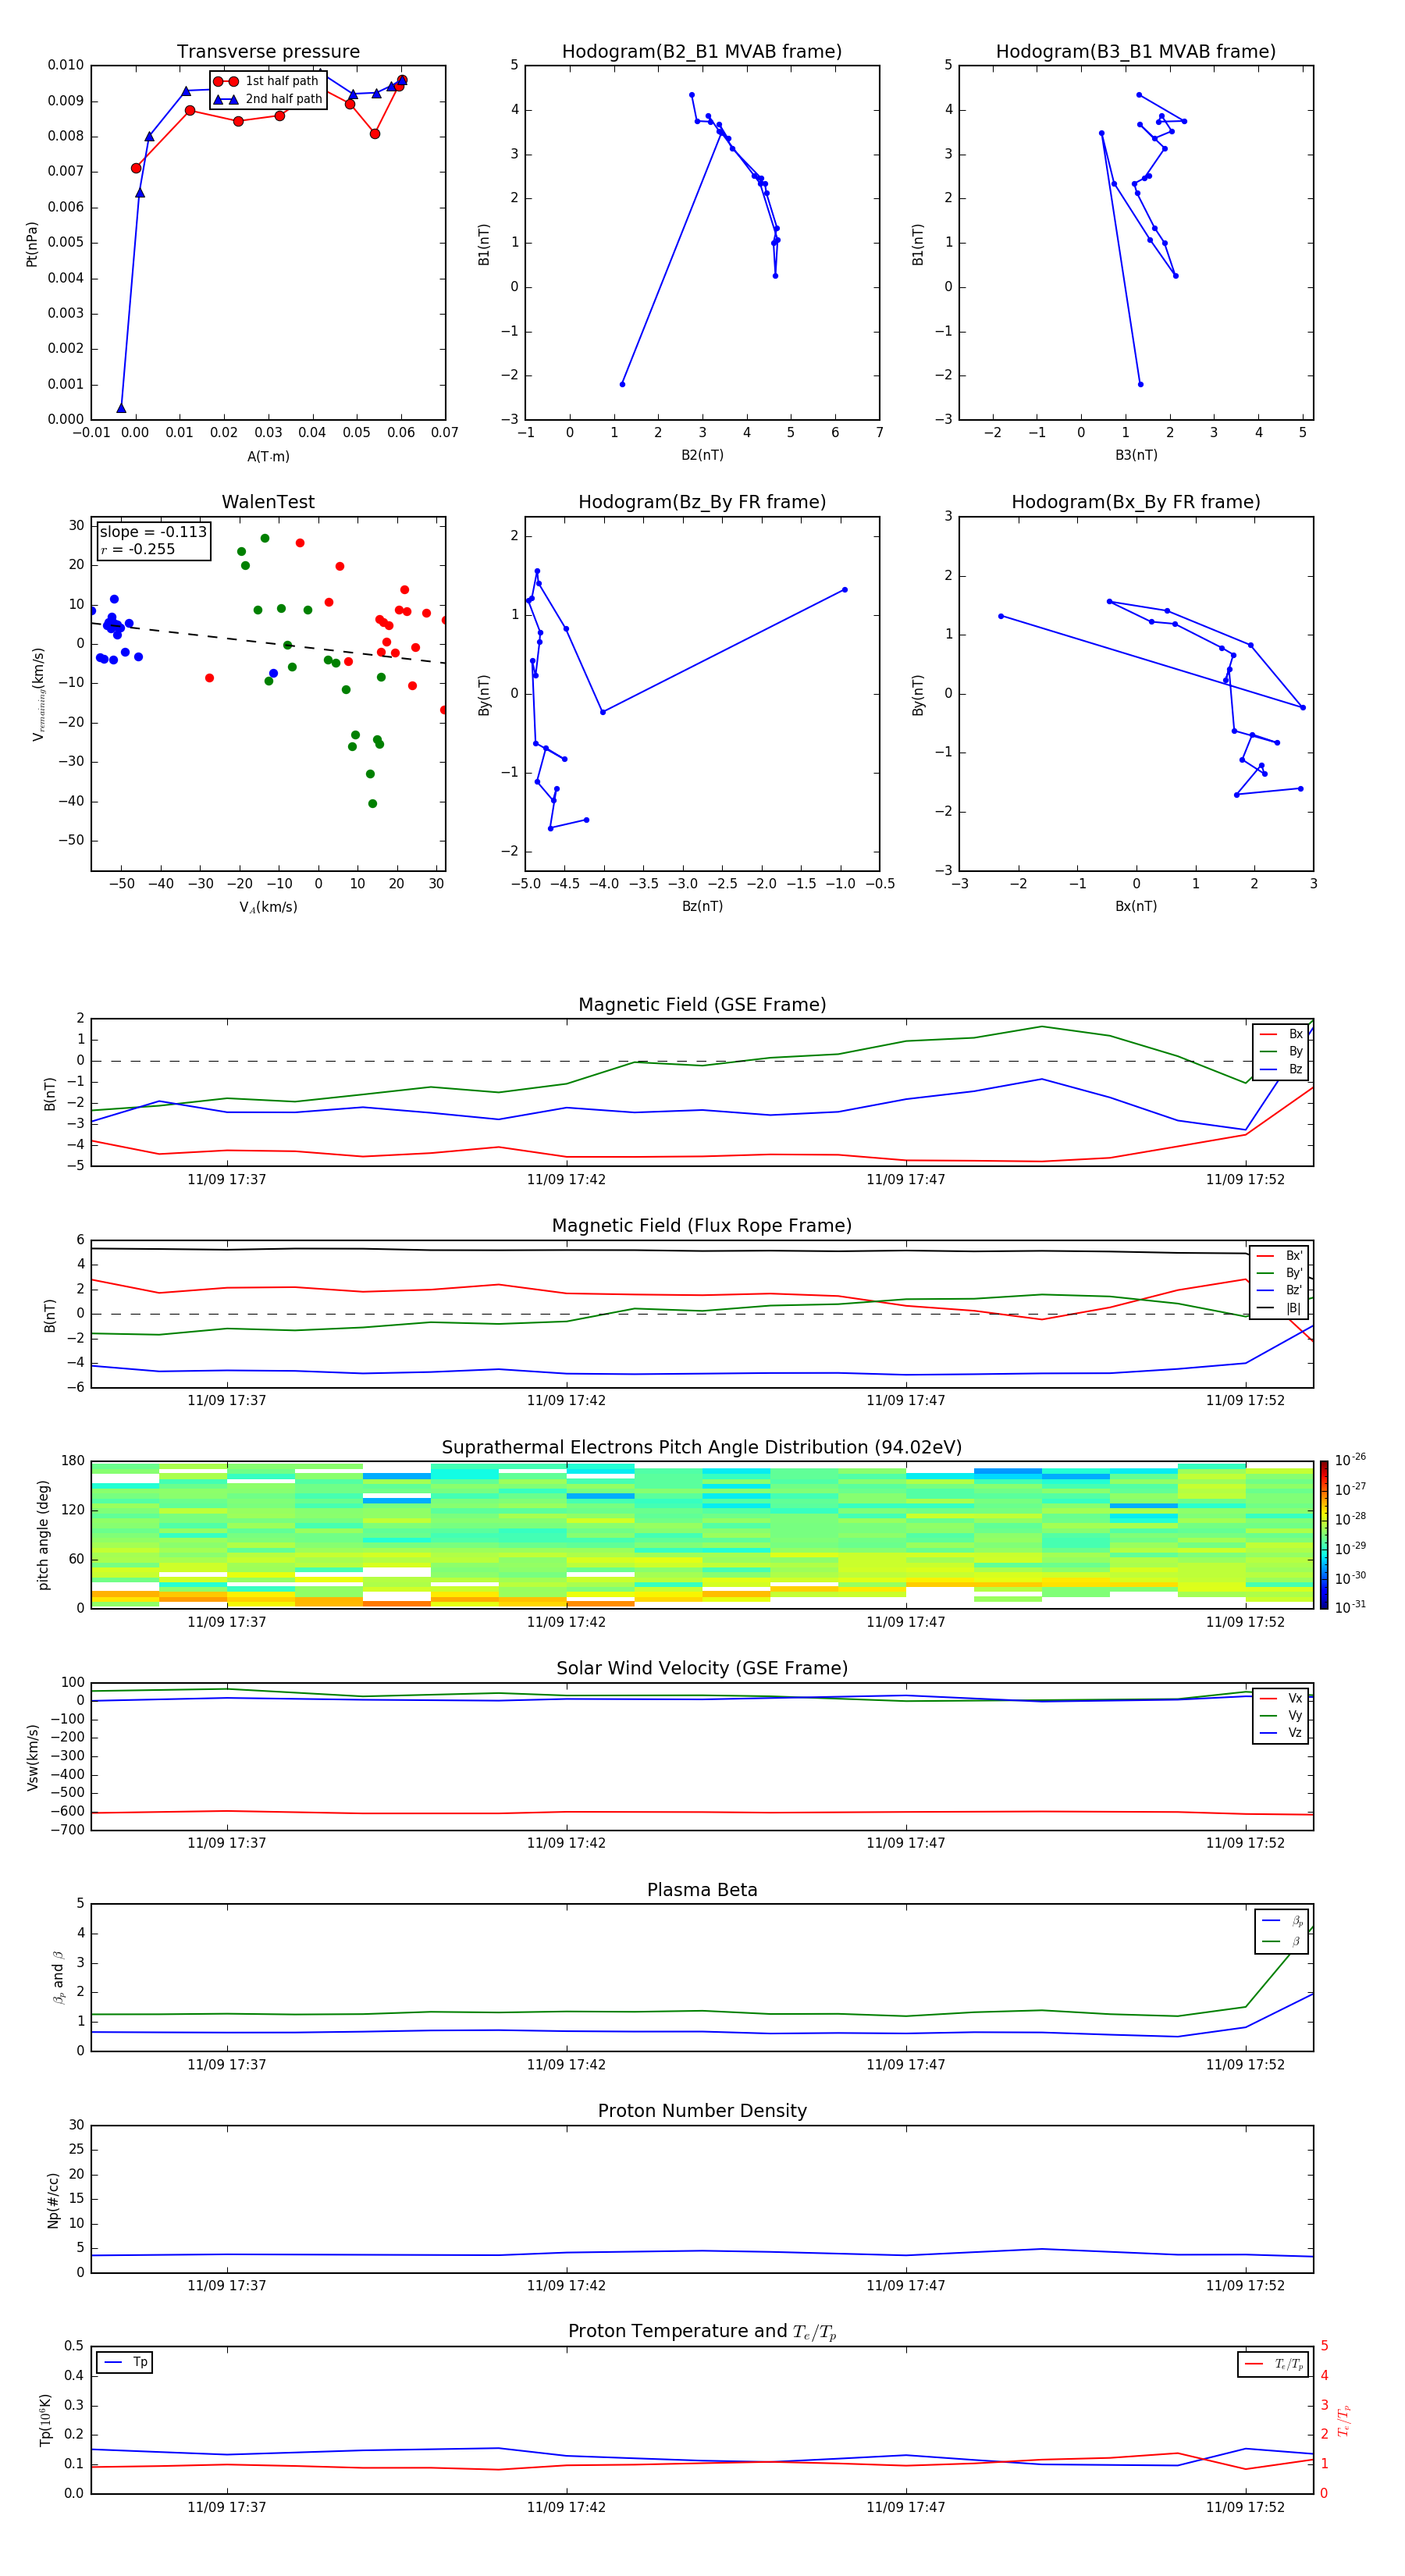The height and width of the screenshot is (2576, 1405).
Task: Select 'Bx' in the GSE magnetic field legend
Action: tap(1281, 1034)
